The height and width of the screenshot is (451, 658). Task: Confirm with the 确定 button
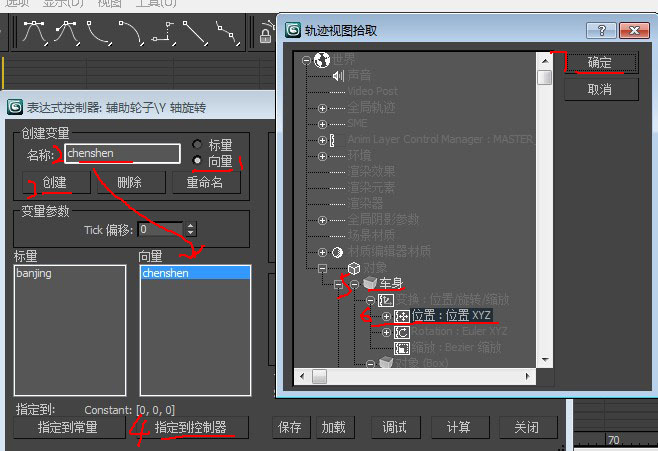click(x=601, y=63)
